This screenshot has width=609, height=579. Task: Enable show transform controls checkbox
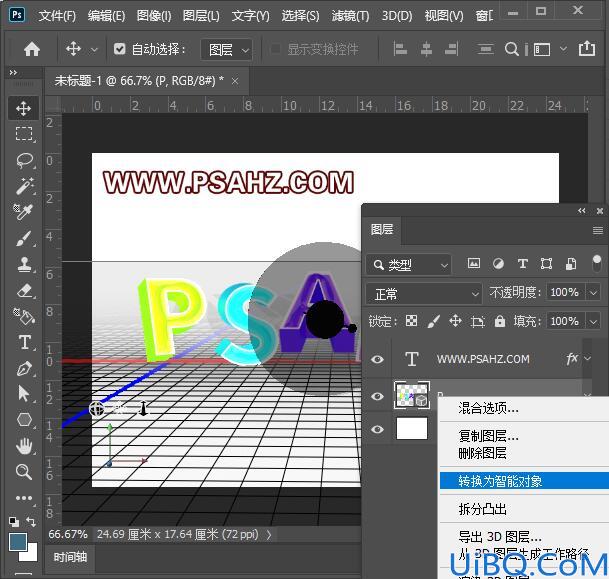[275, 49]
